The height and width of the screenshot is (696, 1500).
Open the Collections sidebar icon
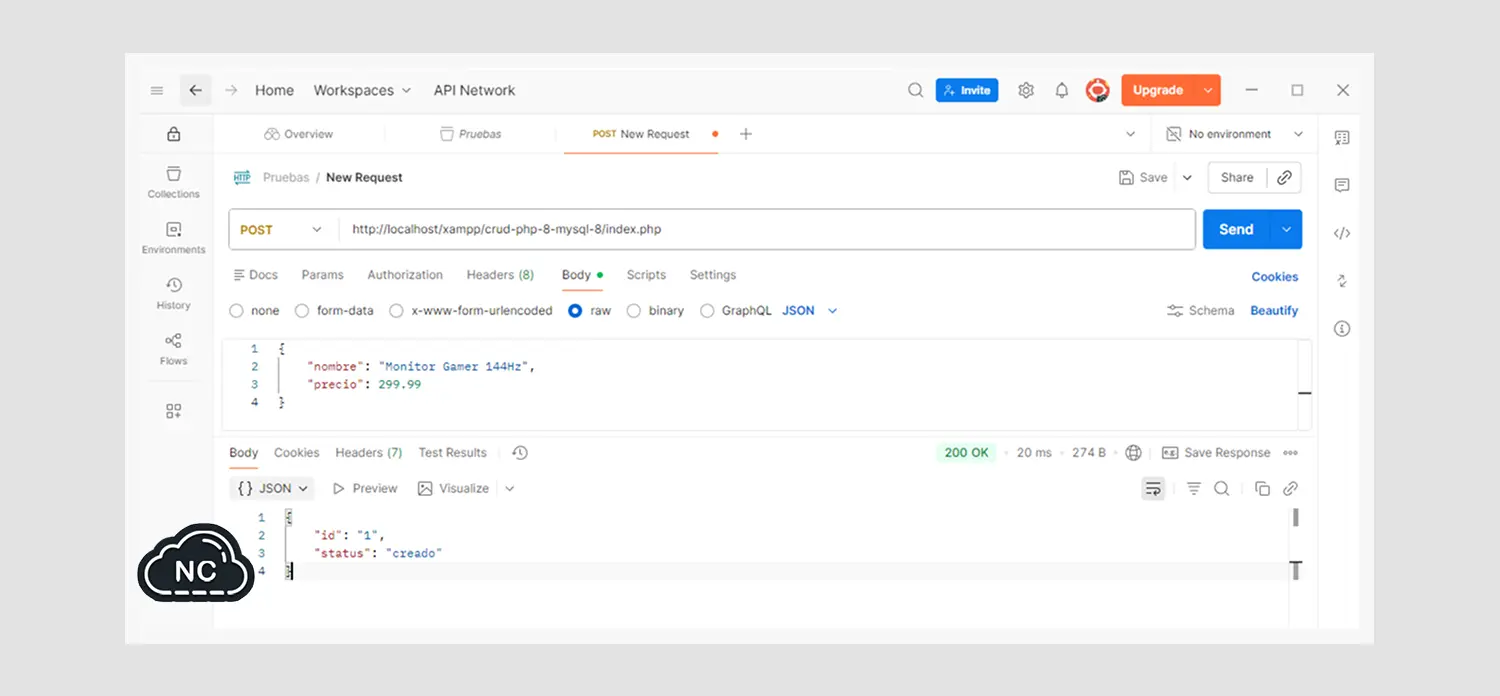[174, 182]
